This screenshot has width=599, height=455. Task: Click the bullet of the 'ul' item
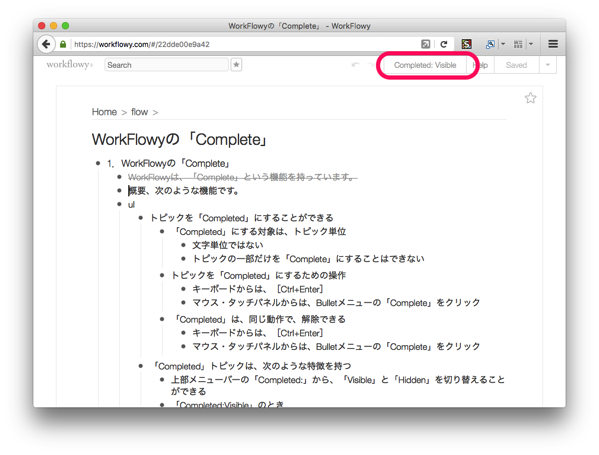coord(120,204)
